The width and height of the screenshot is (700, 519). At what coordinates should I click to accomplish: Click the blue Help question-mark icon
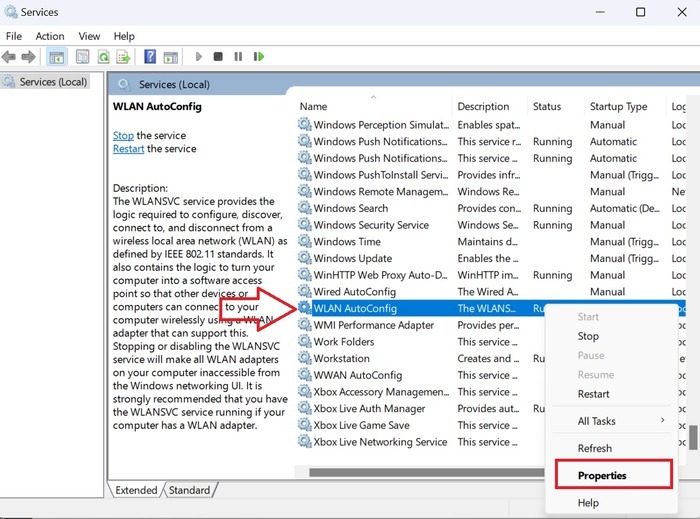tap(150, 56)
